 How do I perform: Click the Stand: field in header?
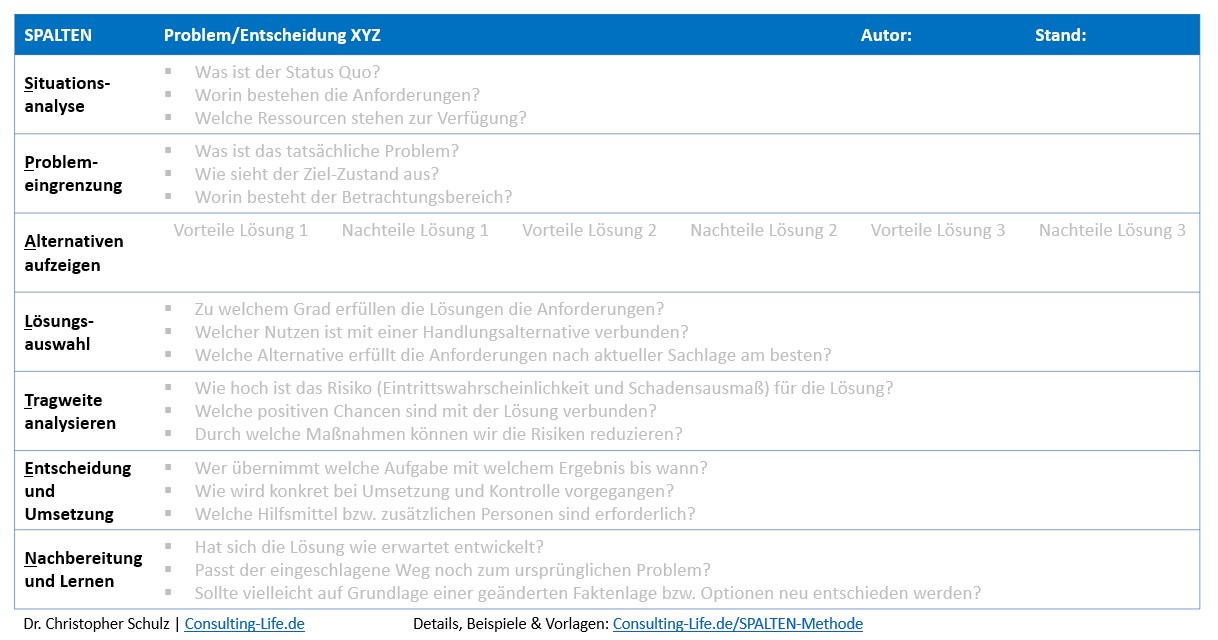(x=1060, y=35)
